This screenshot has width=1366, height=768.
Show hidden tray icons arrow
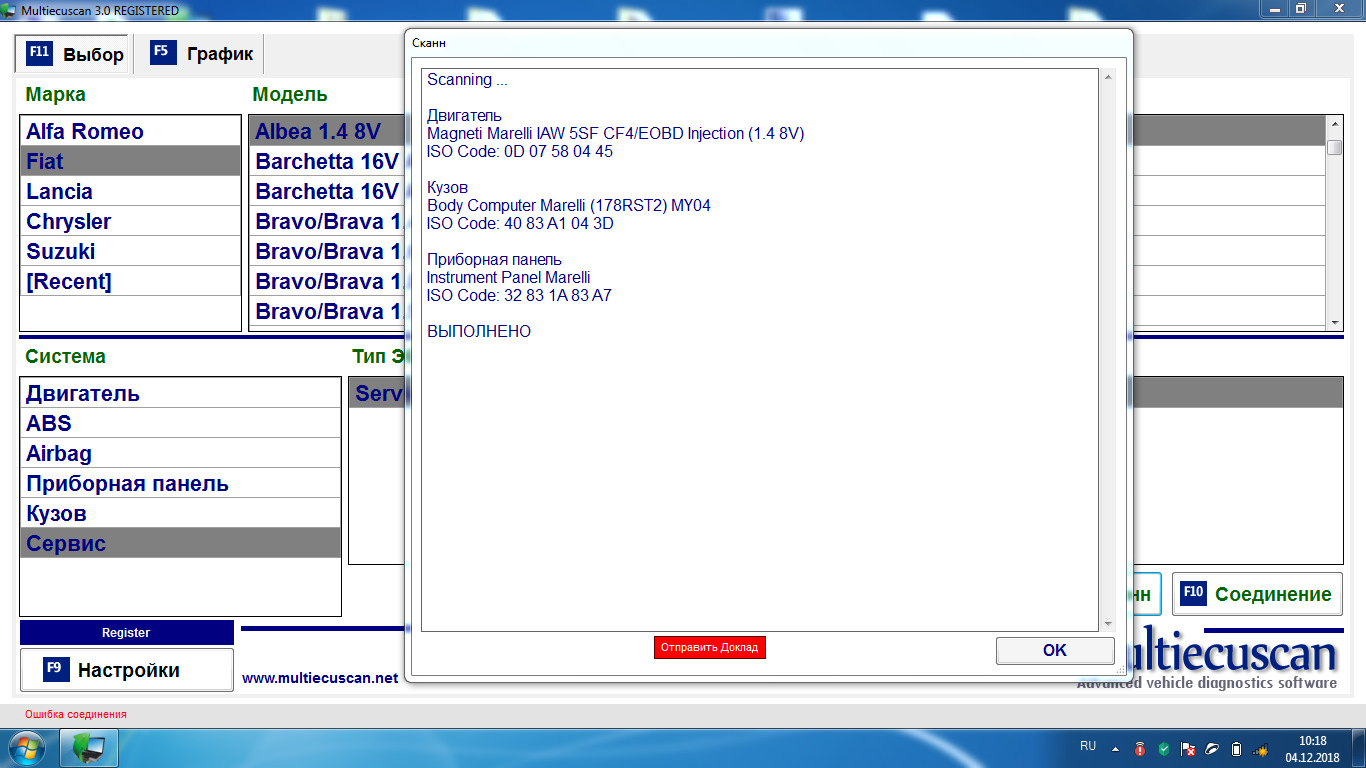tap(1115, 748)
